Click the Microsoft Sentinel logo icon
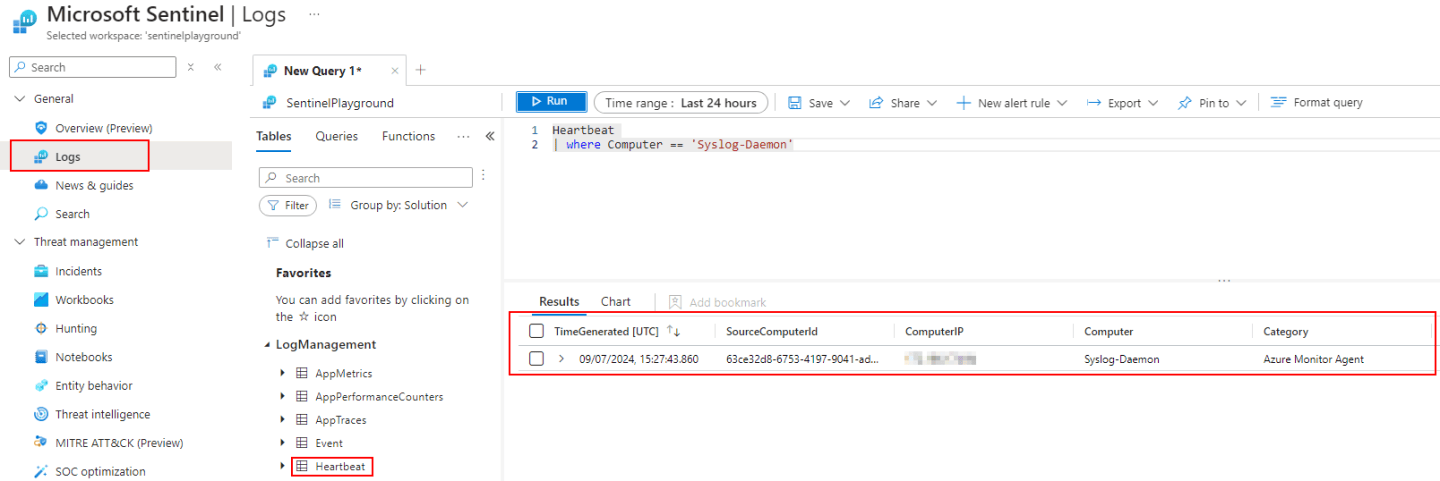The image size is (1440, 481). 24,21
